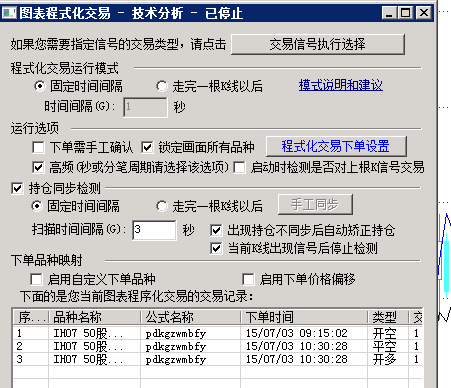Sort by 下单时间 column header
This screenshot has height=388, width=451.
304,317
